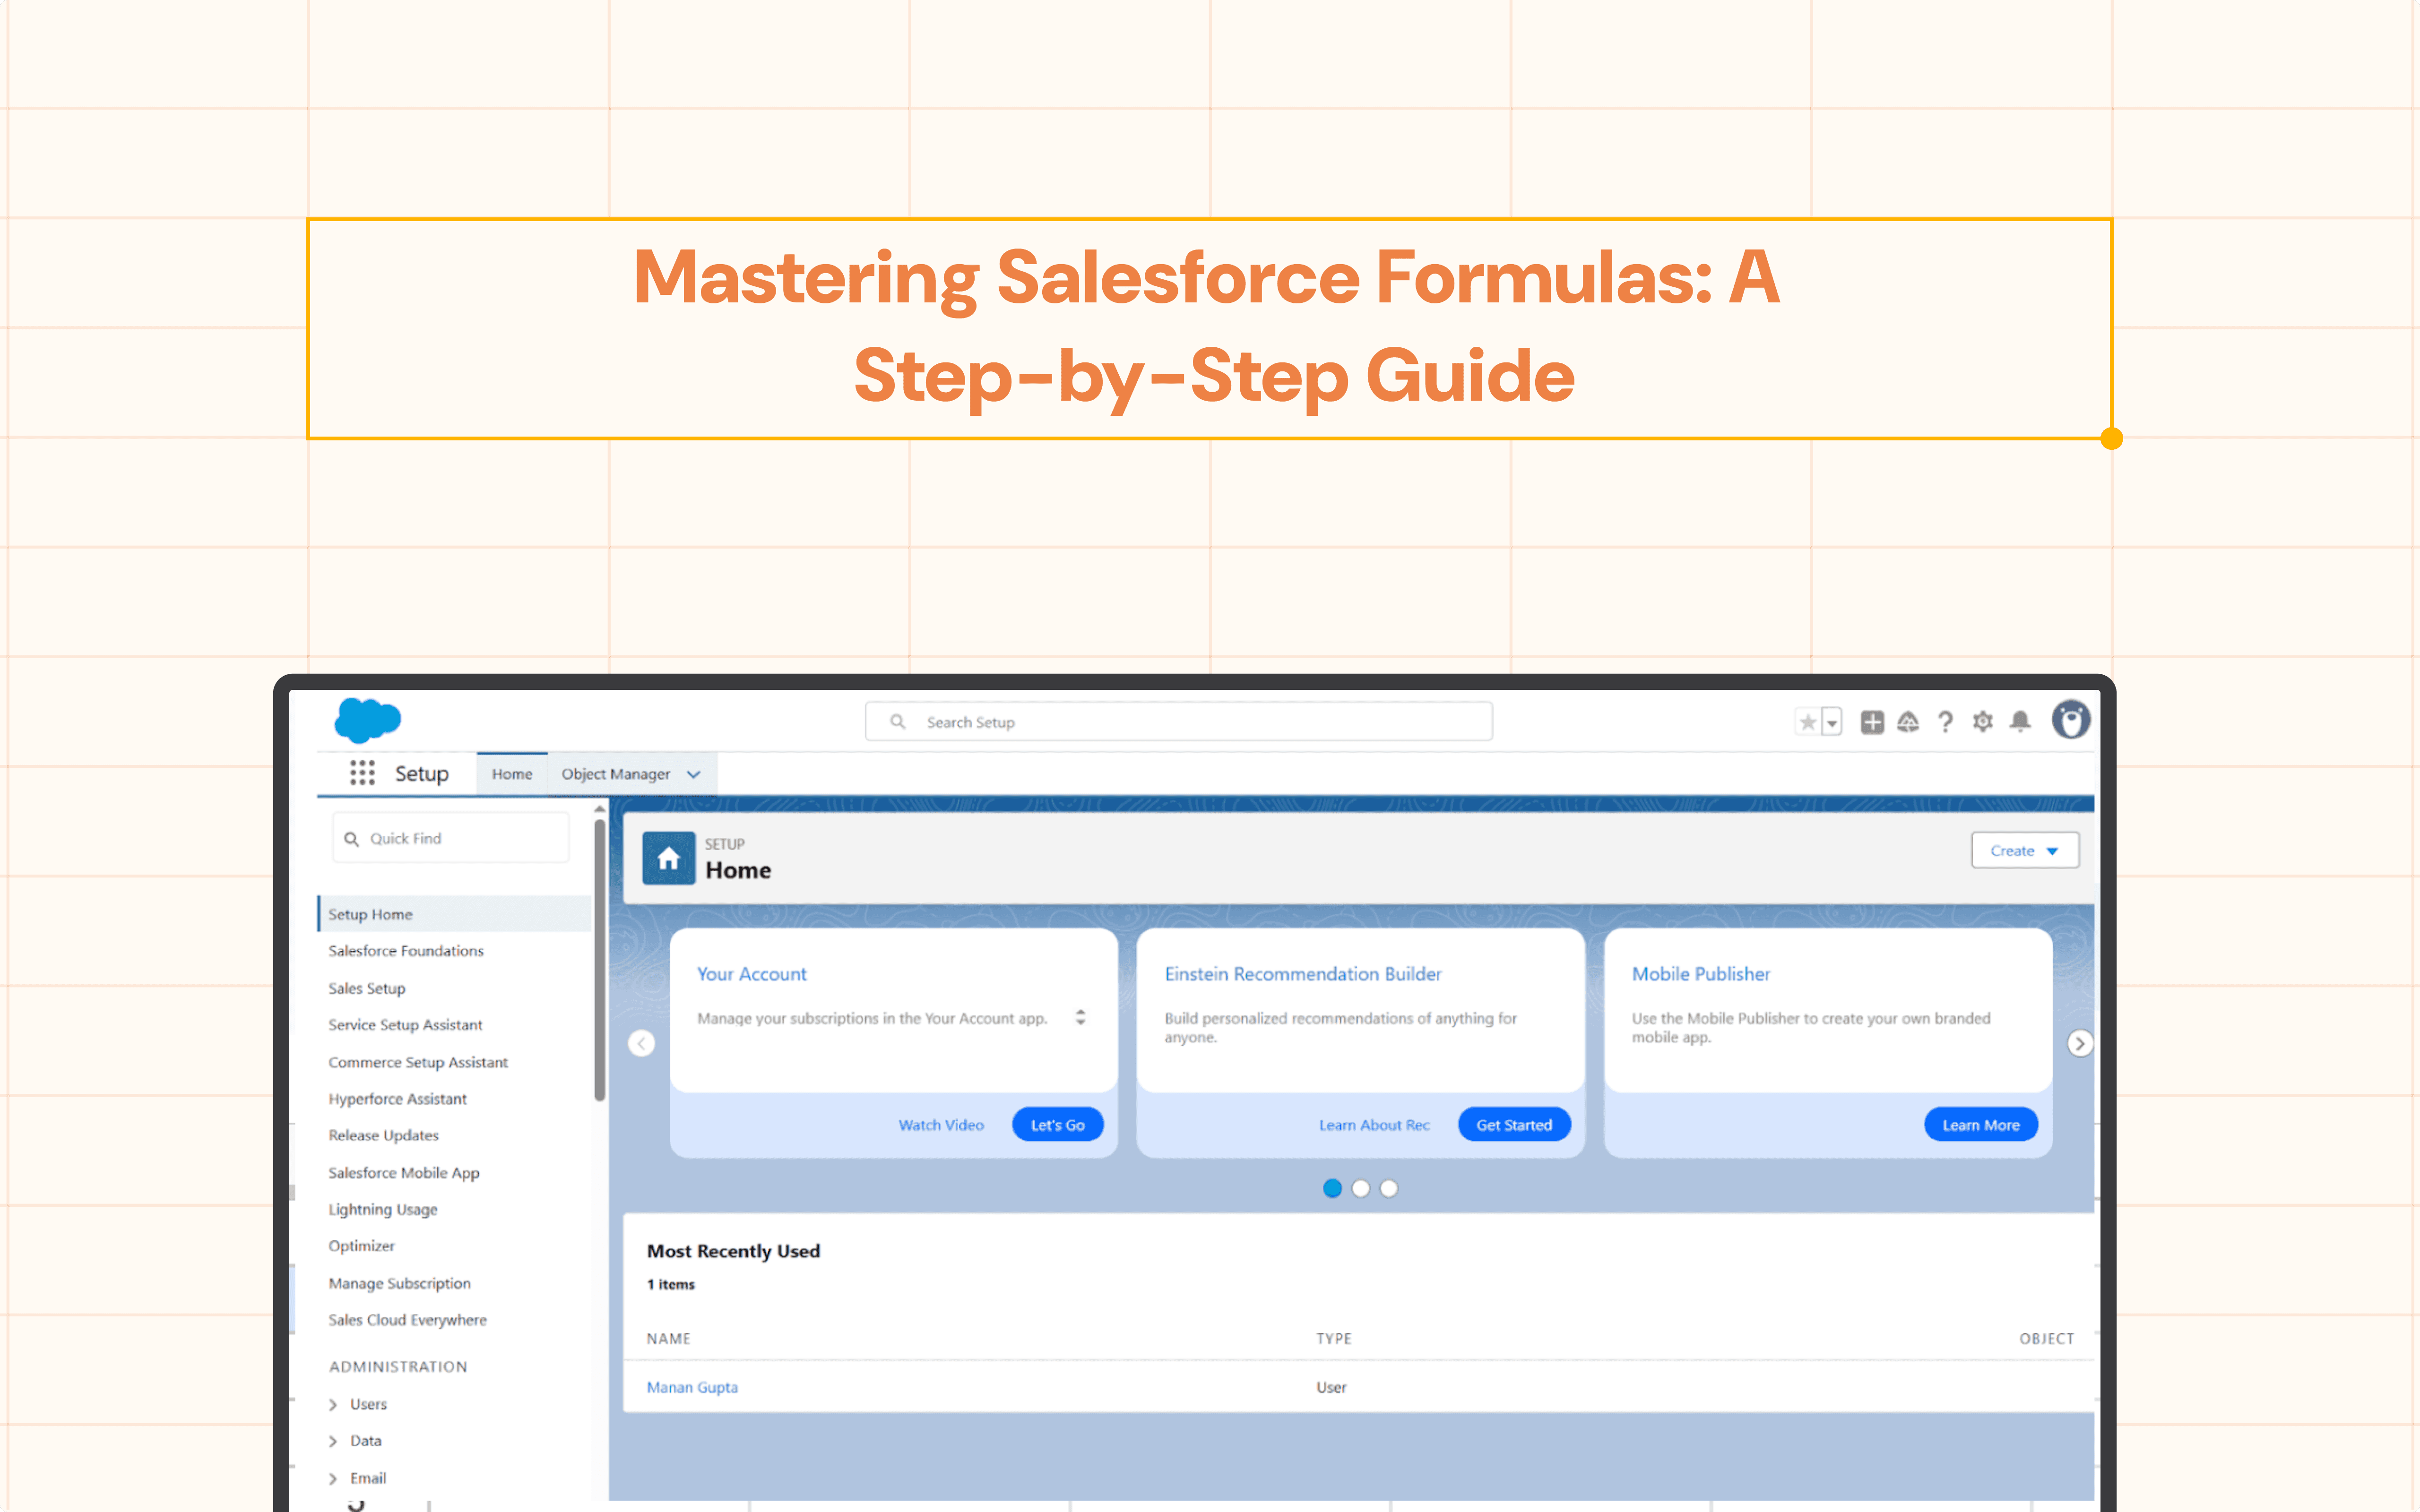
Task: Click the global actions plus icon
Action: pos(1872,722)
